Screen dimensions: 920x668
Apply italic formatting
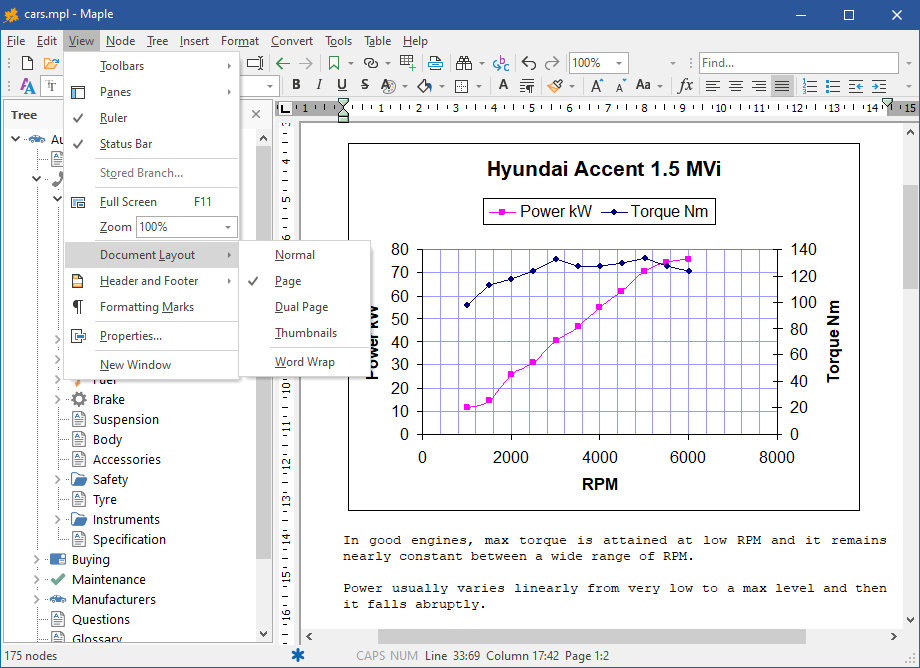pyautogui.click(x=319, y=85)
